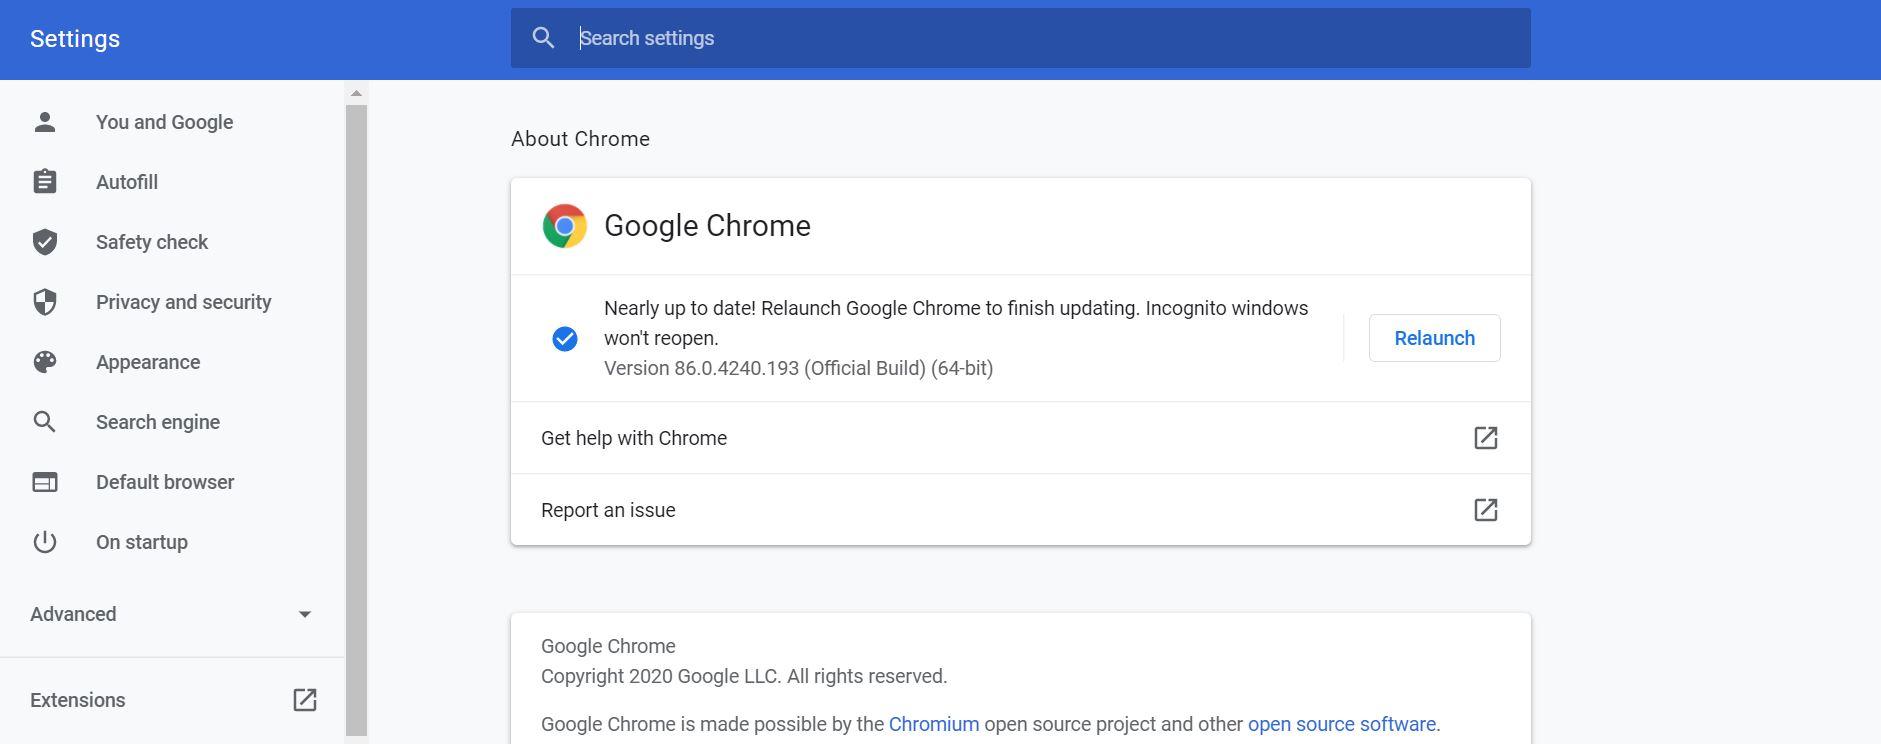The image size is (1881, 744).
Task: Click the Settings title in header
Action: coord(75,39)
